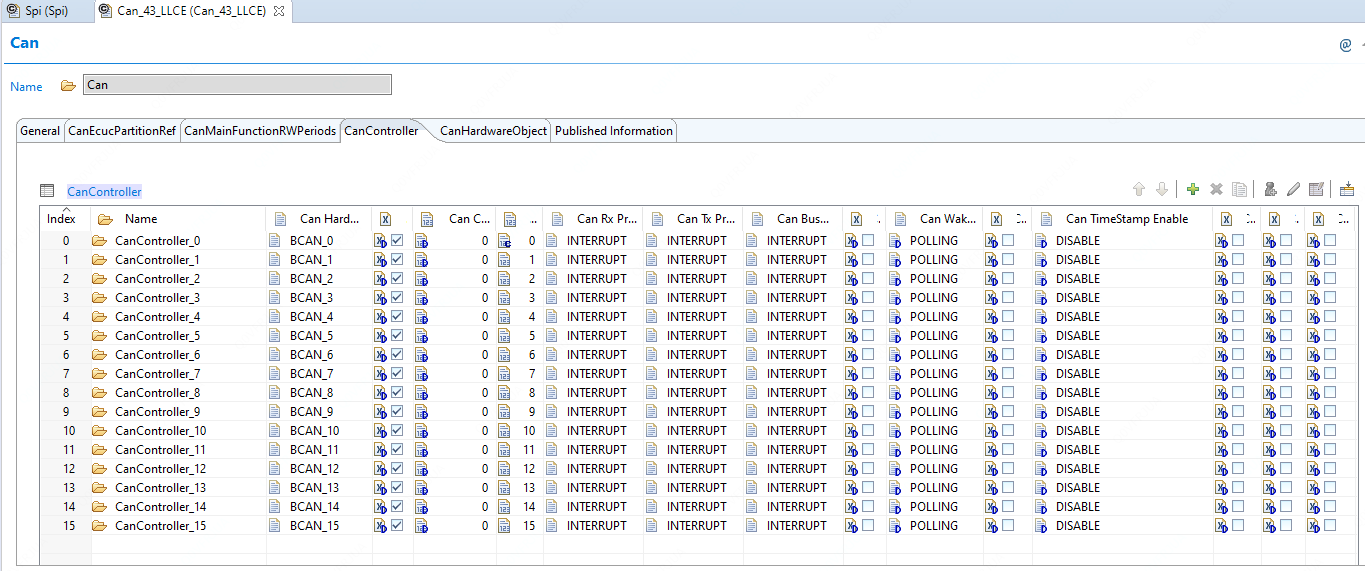Uncheck the checked box in CanController_3 row
This screenshot has height=571, width=1365.
397,298
